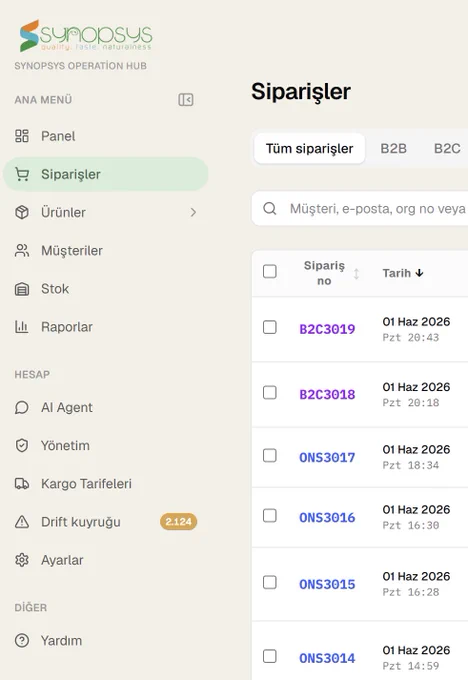Viewport: 468px width, 680px height.
Task: Click the Siparişler shopping cart icon
Action: [x=22, y=174]
